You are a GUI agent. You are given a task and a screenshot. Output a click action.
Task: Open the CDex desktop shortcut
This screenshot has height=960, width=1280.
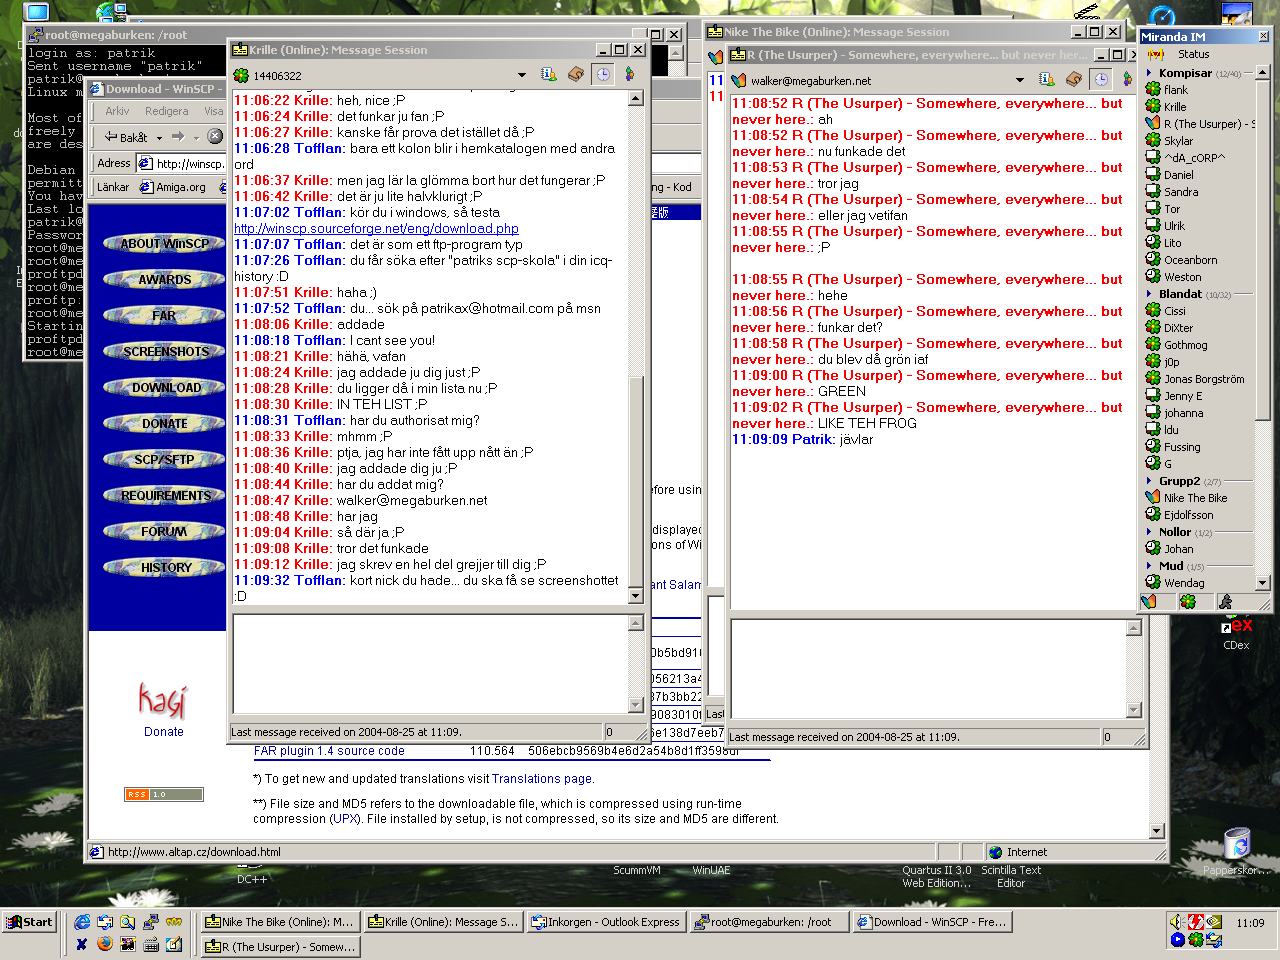(x=1236, y=632)
